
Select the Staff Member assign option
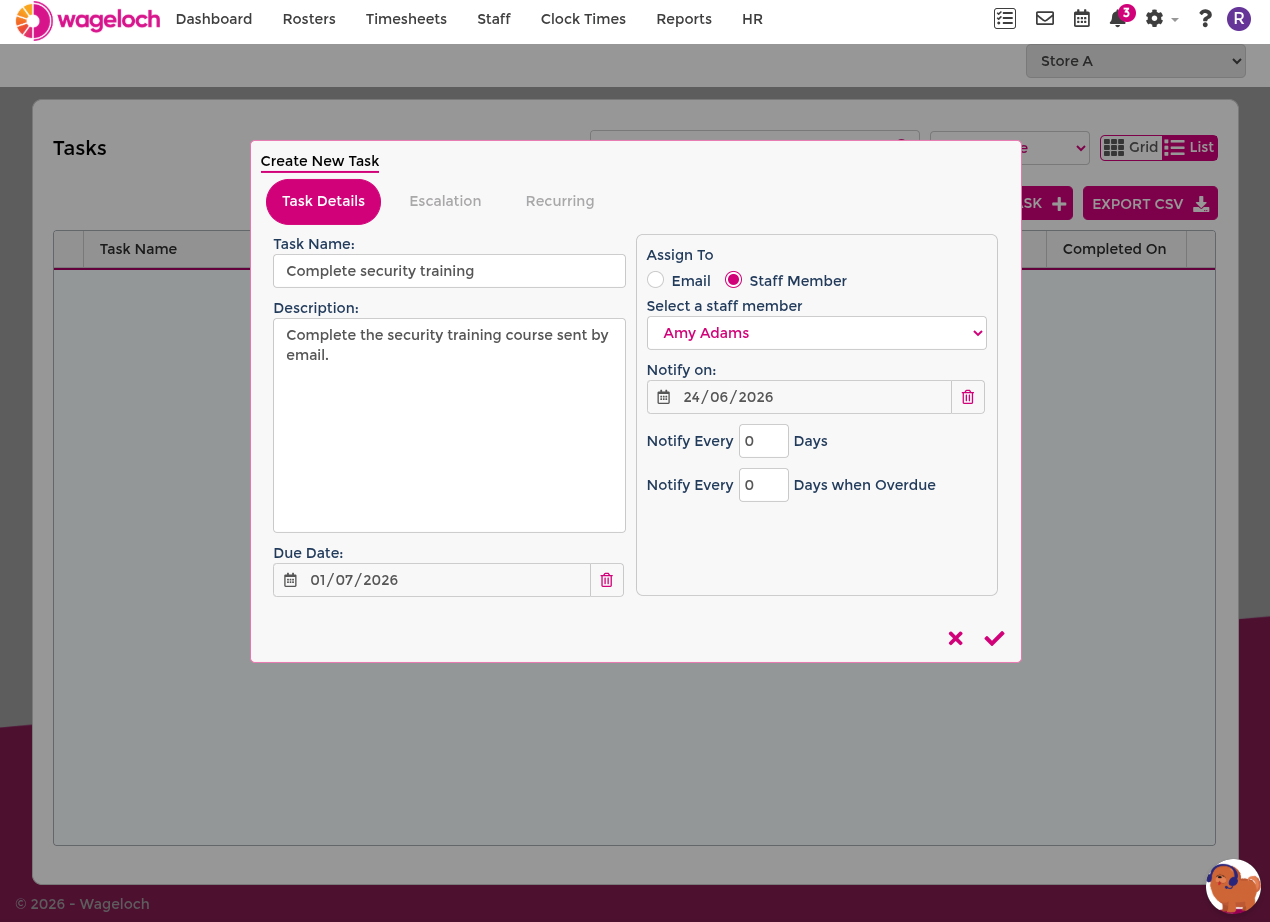tap(734, 281)
